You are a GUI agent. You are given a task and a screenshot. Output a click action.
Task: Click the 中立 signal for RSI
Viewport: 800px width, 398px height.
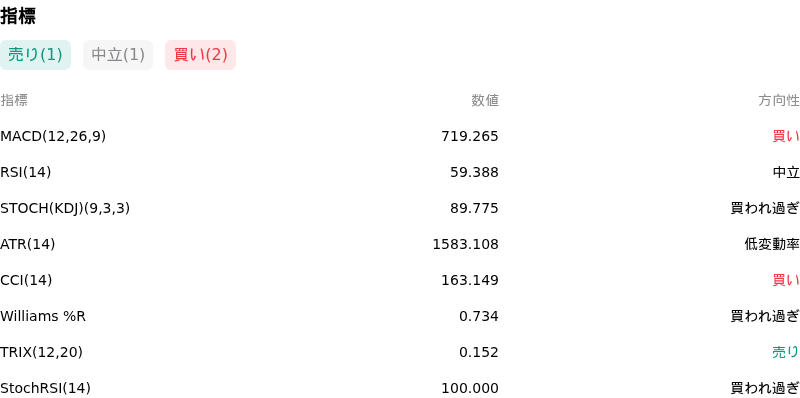[786, 172]
